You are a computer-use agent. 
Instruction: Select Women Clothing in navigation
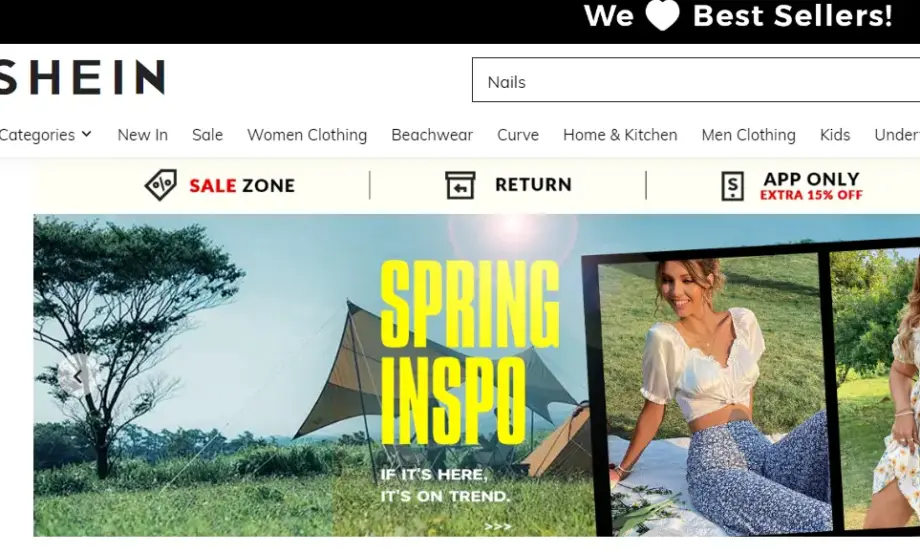pyautogui.click(x=307, y=135)
